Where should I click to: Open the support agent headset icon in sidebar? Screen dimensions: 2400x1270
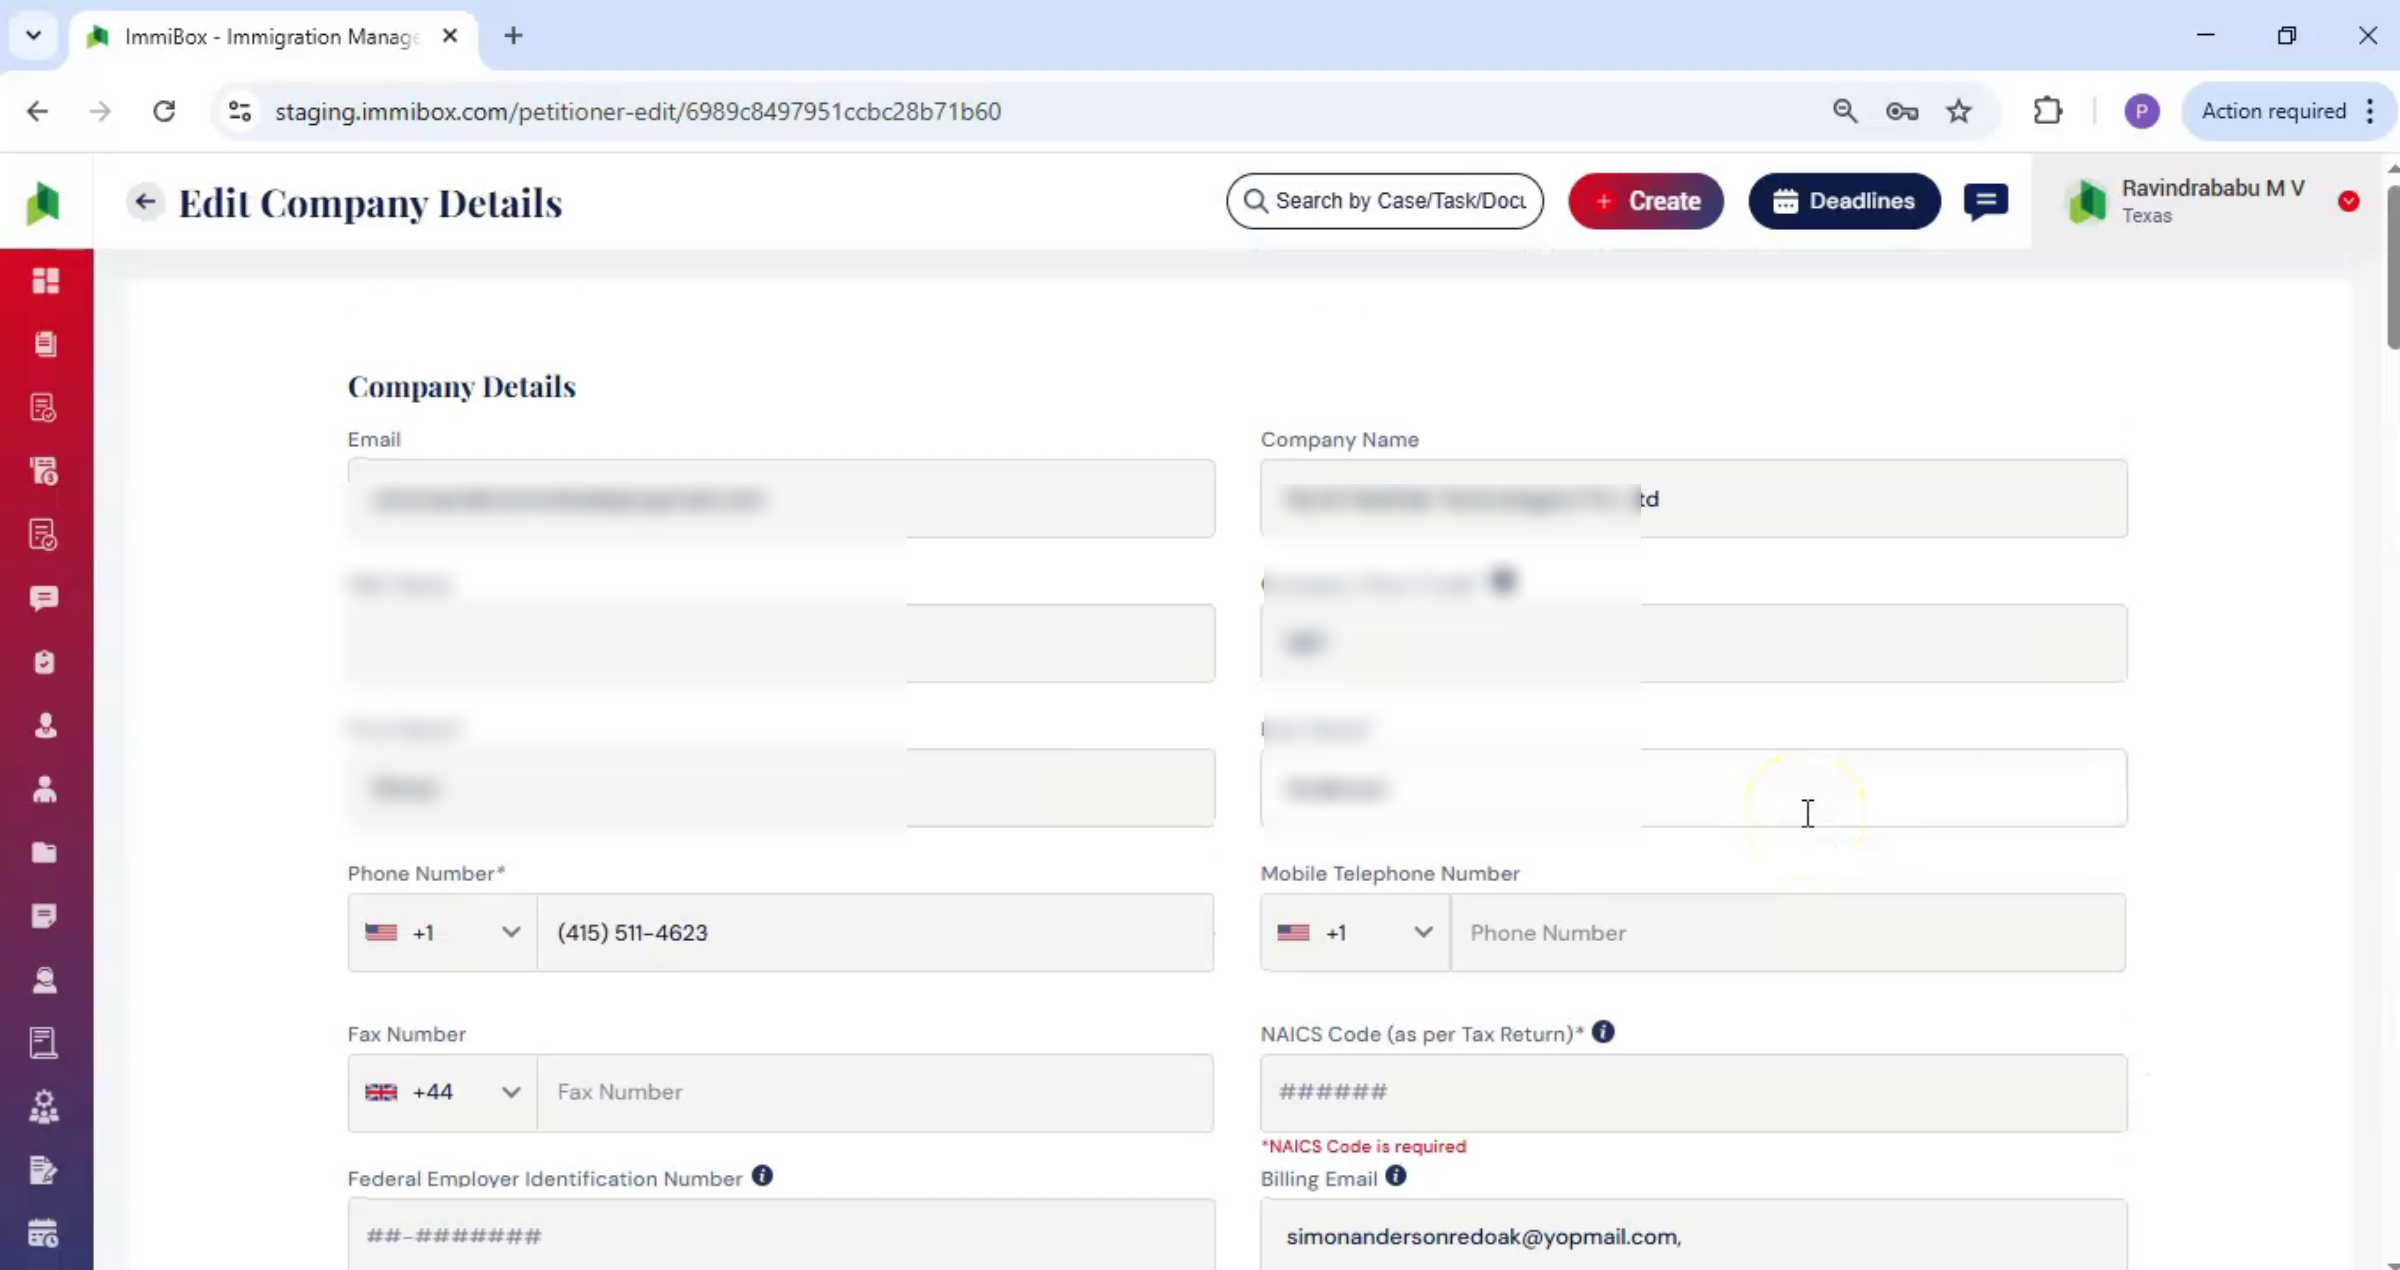tap(45, 980)
